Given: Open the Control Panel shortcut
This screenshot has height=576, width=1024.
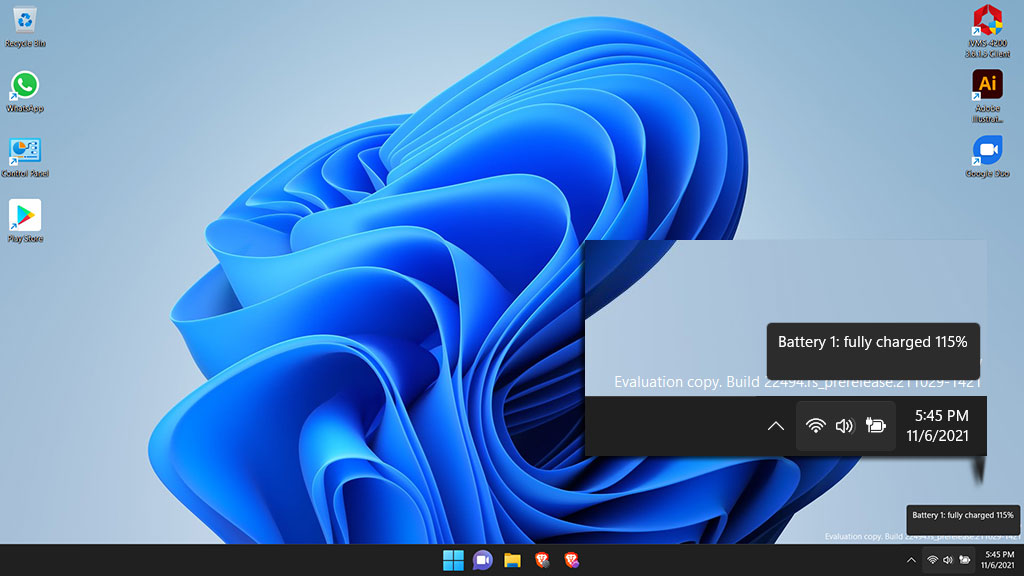Looking at the screenshot, I should tap(25, 157).
